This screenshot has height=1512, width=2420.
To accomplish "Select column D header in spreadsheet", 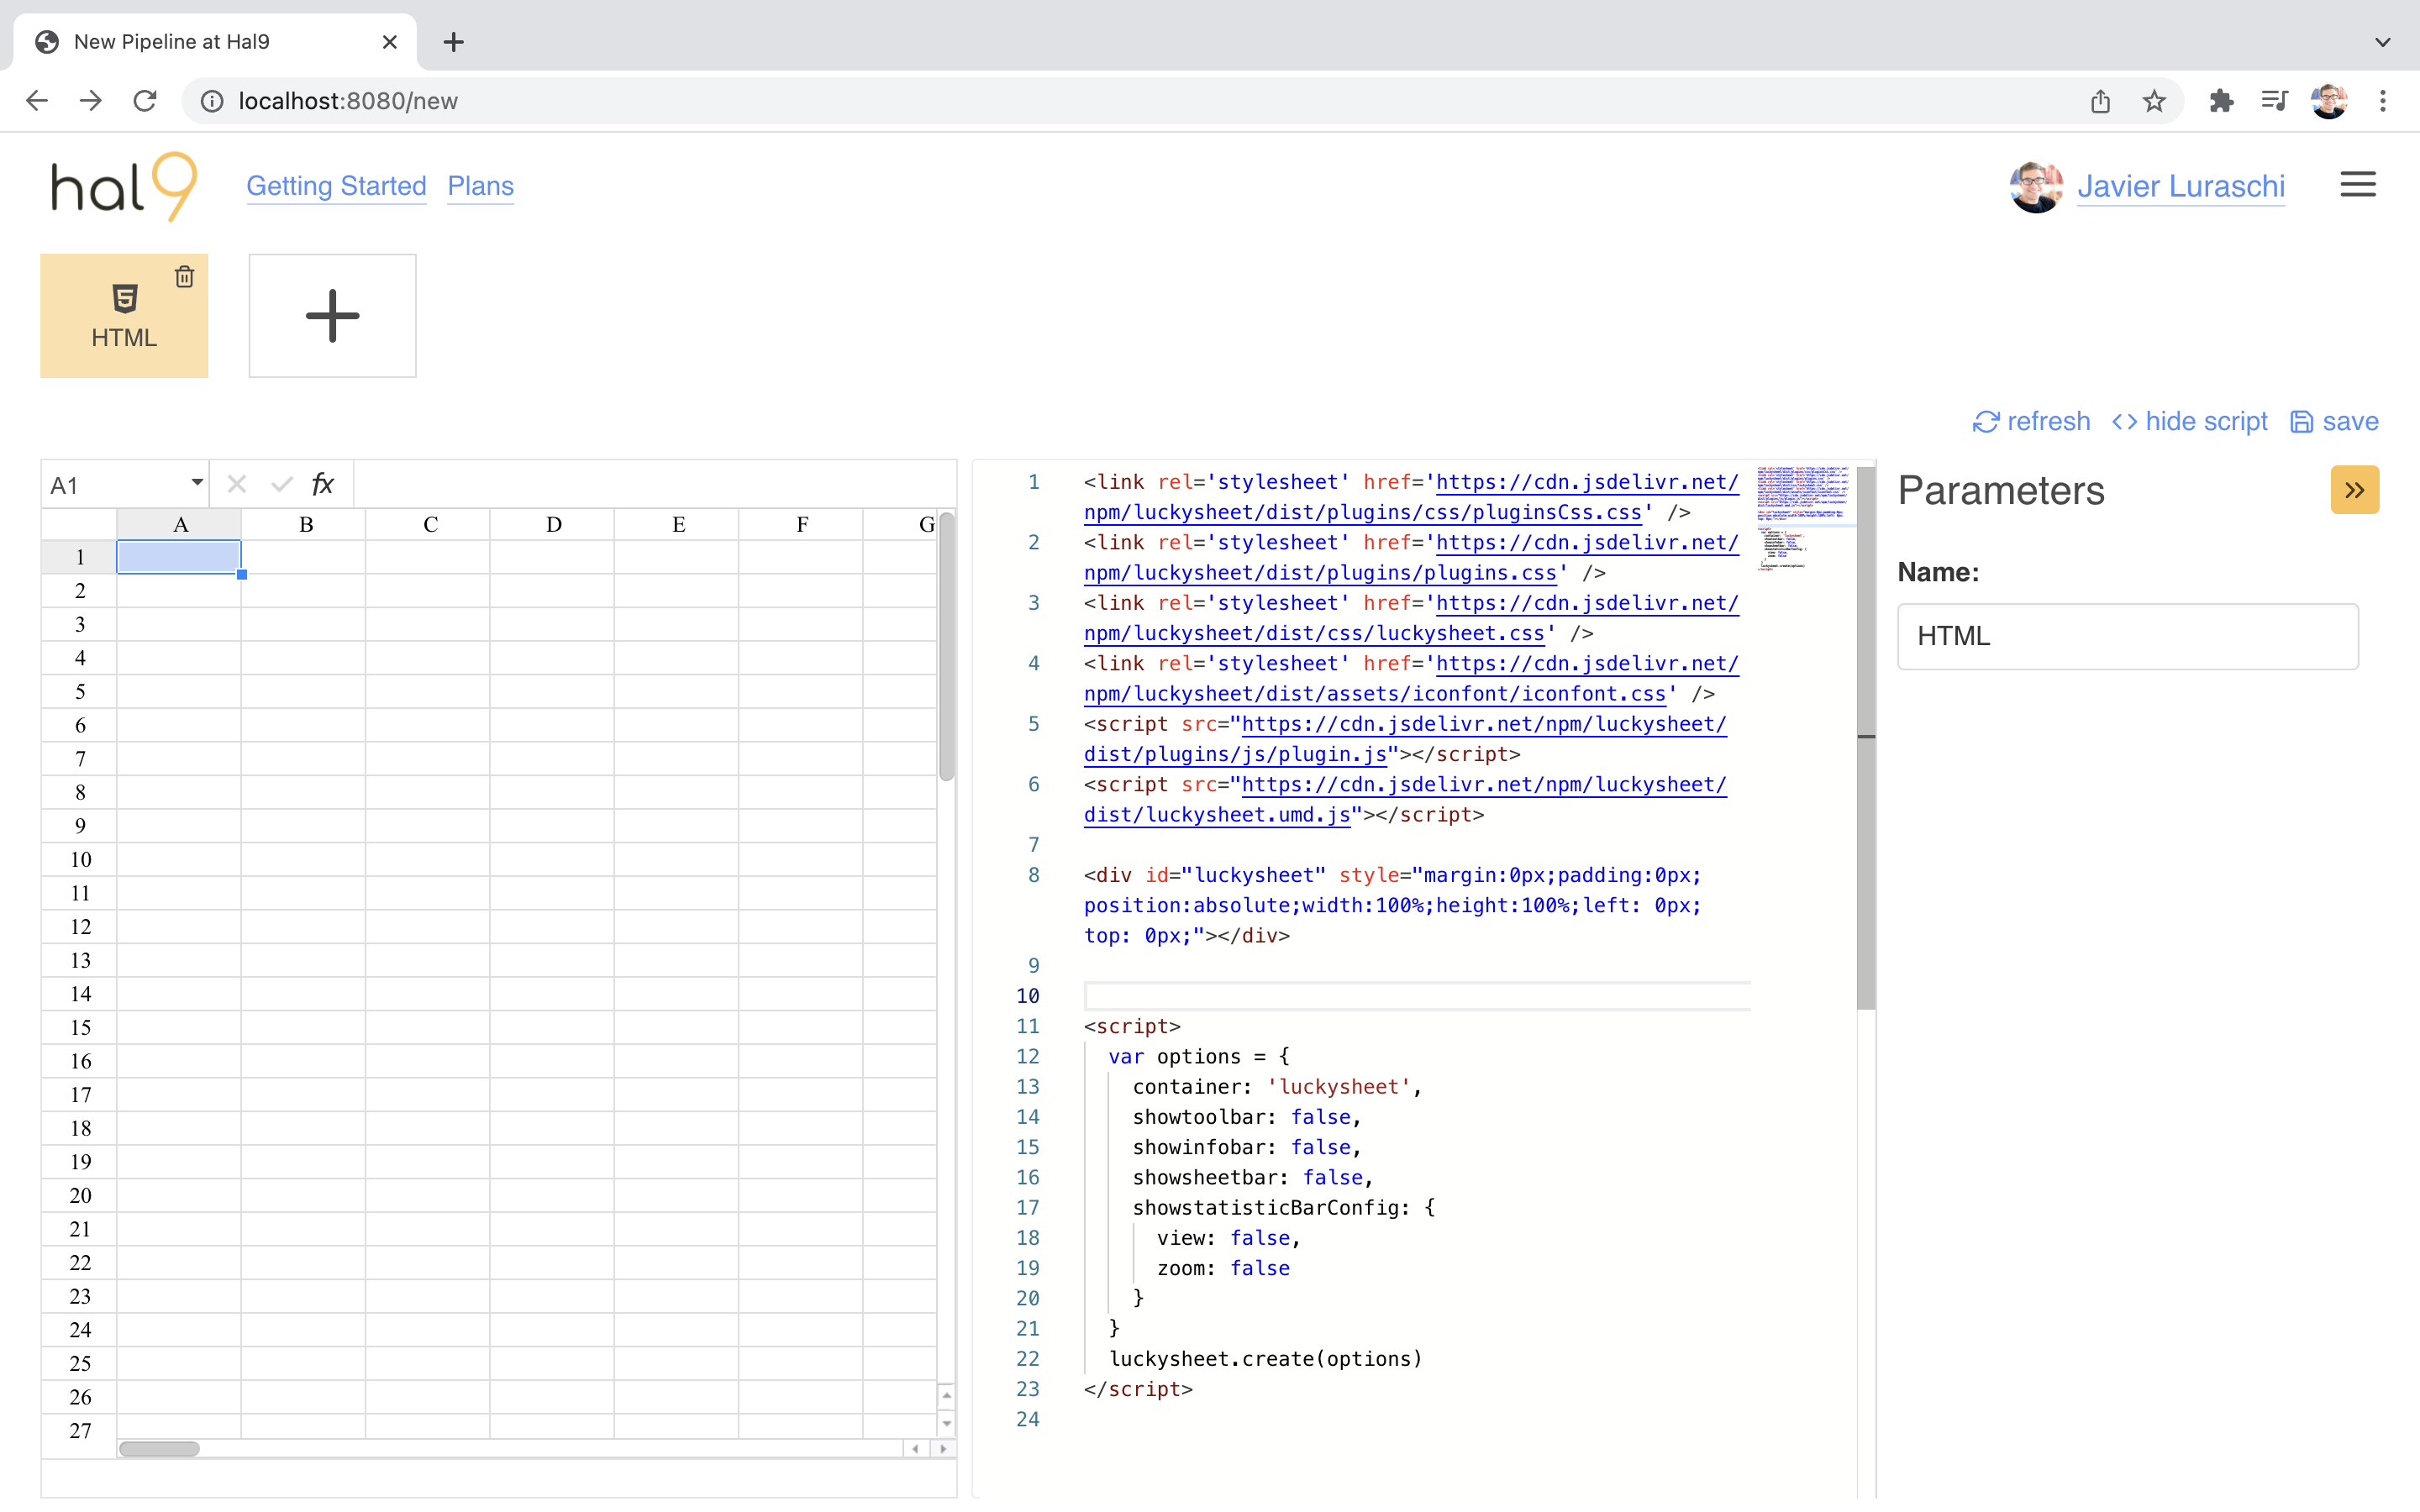I will (x=553, y=524).
